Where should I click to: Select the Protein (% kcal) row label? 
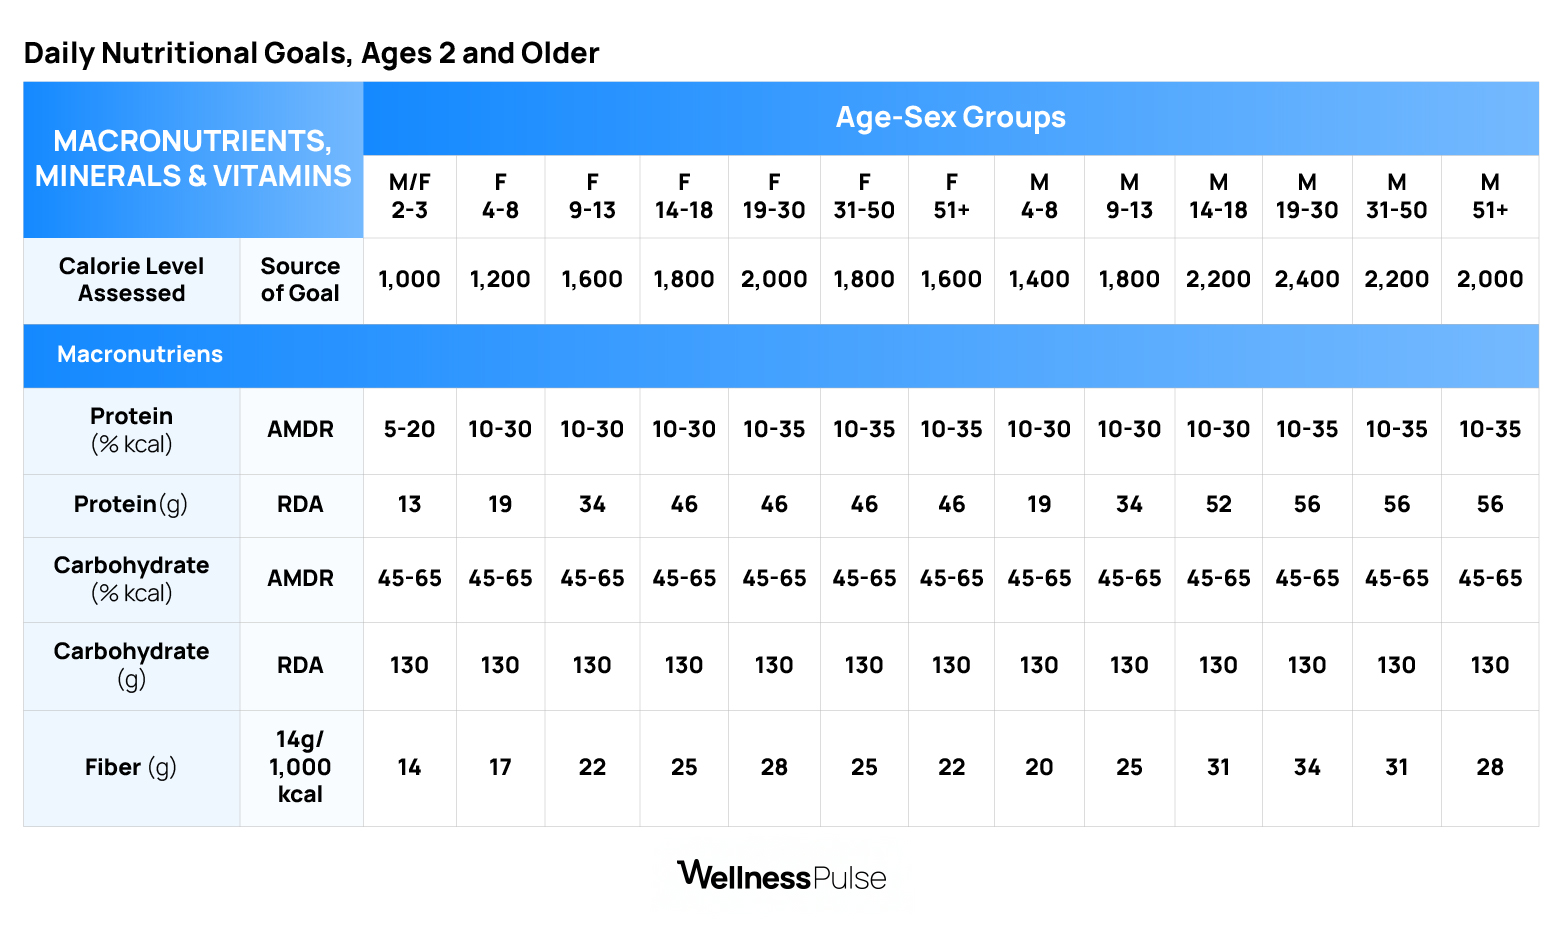(131, 430)
